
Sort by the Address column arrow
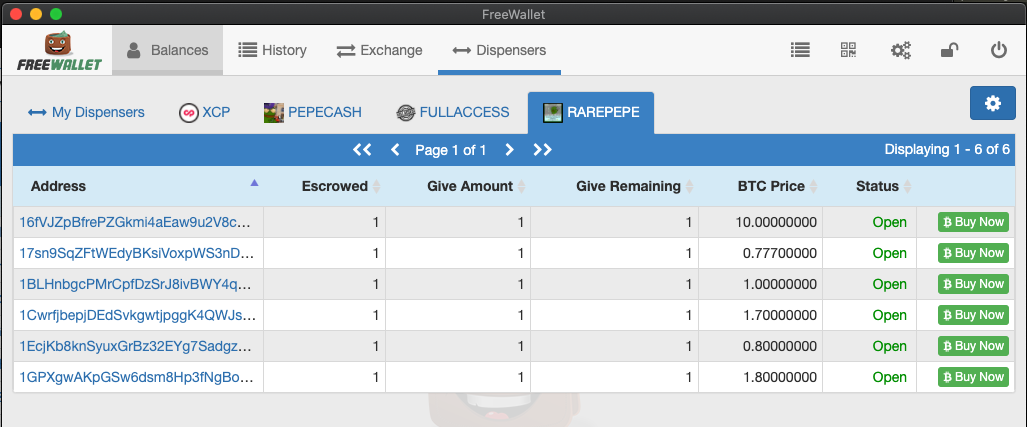[254, 183]
